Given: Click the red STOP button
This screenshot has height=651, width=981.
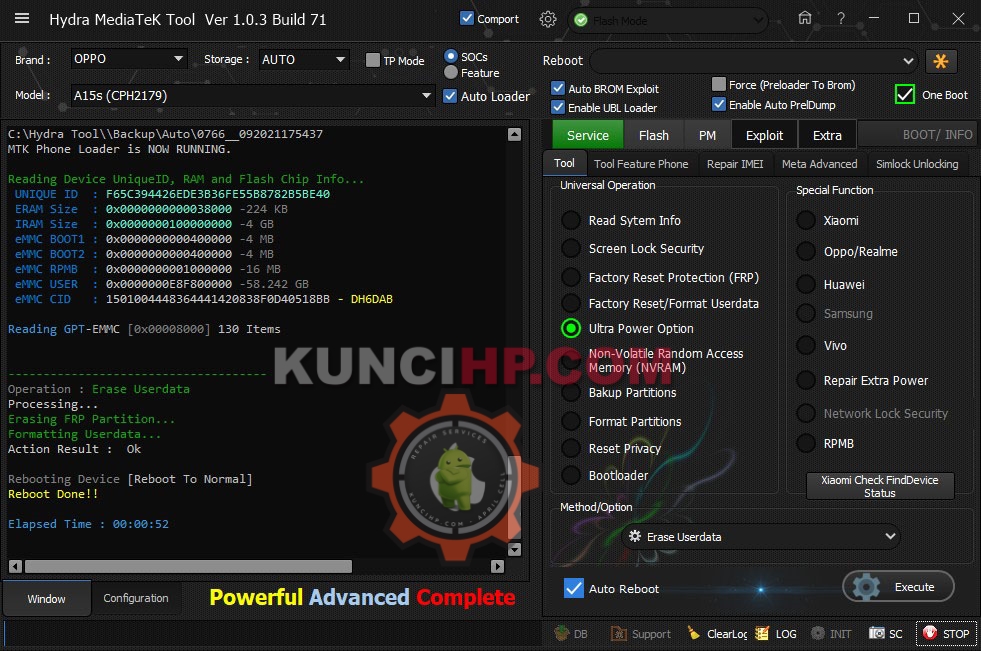Looking at the screenshot, I should click(x=946, y=633).
